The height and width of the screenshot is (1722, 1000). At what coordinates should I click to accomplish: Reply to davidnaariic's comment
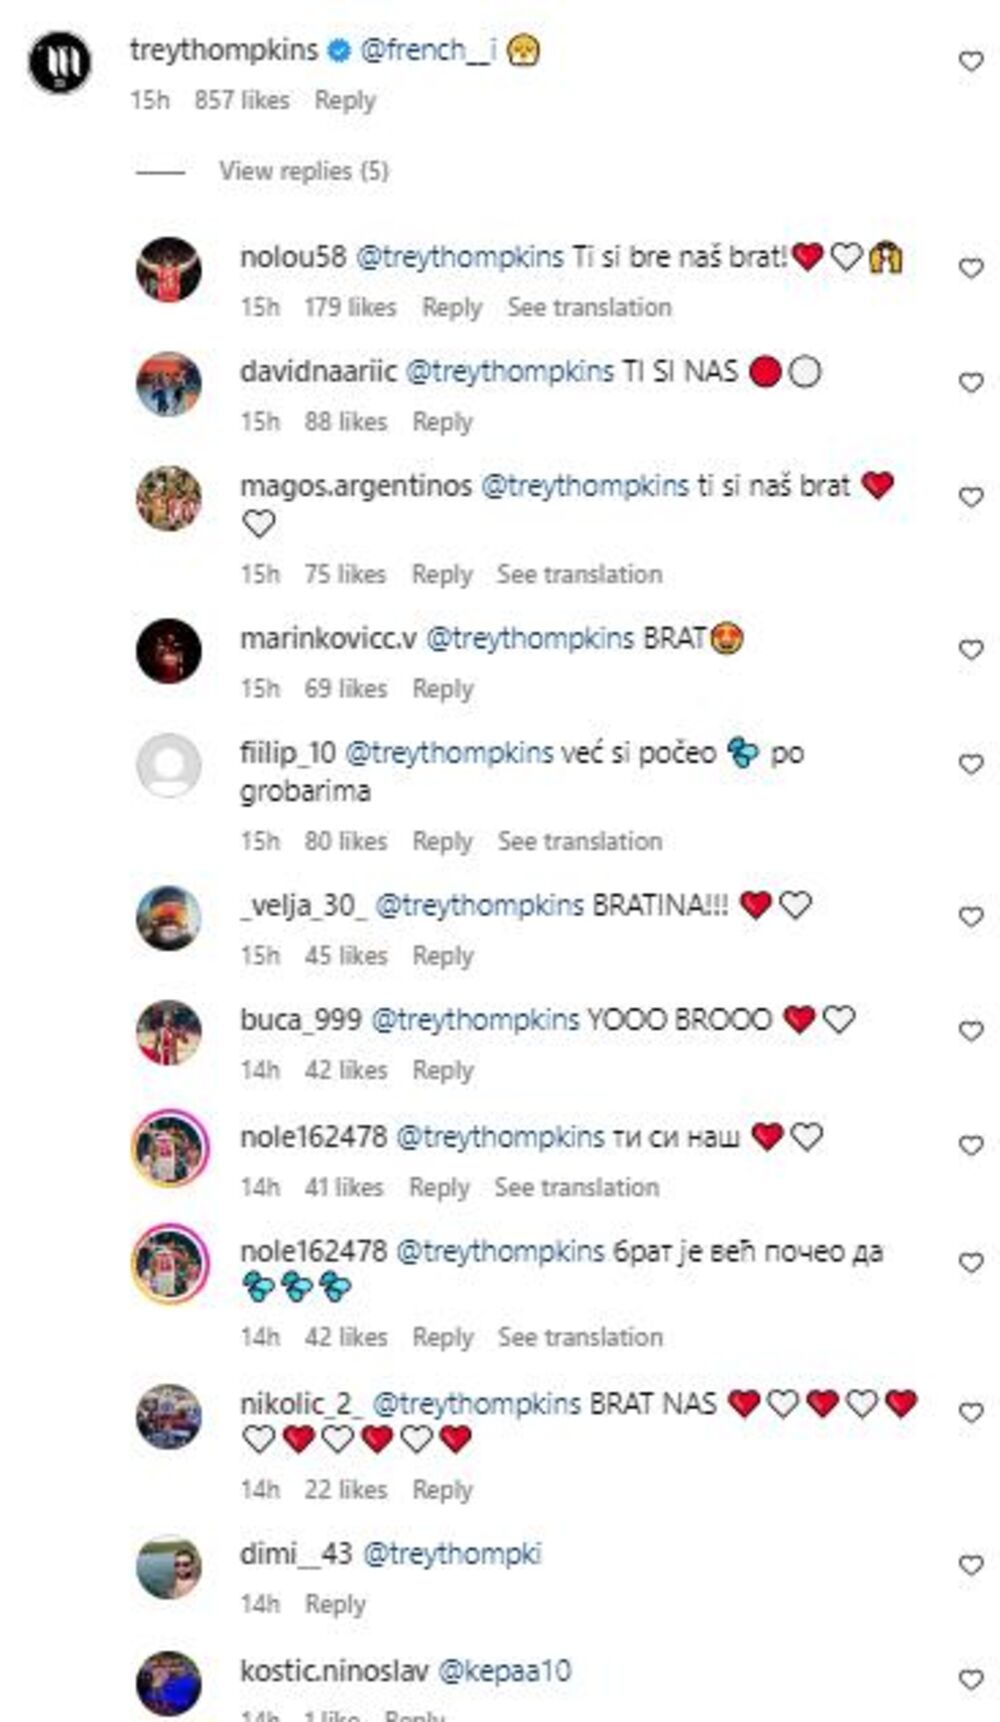tap(443, 422)
